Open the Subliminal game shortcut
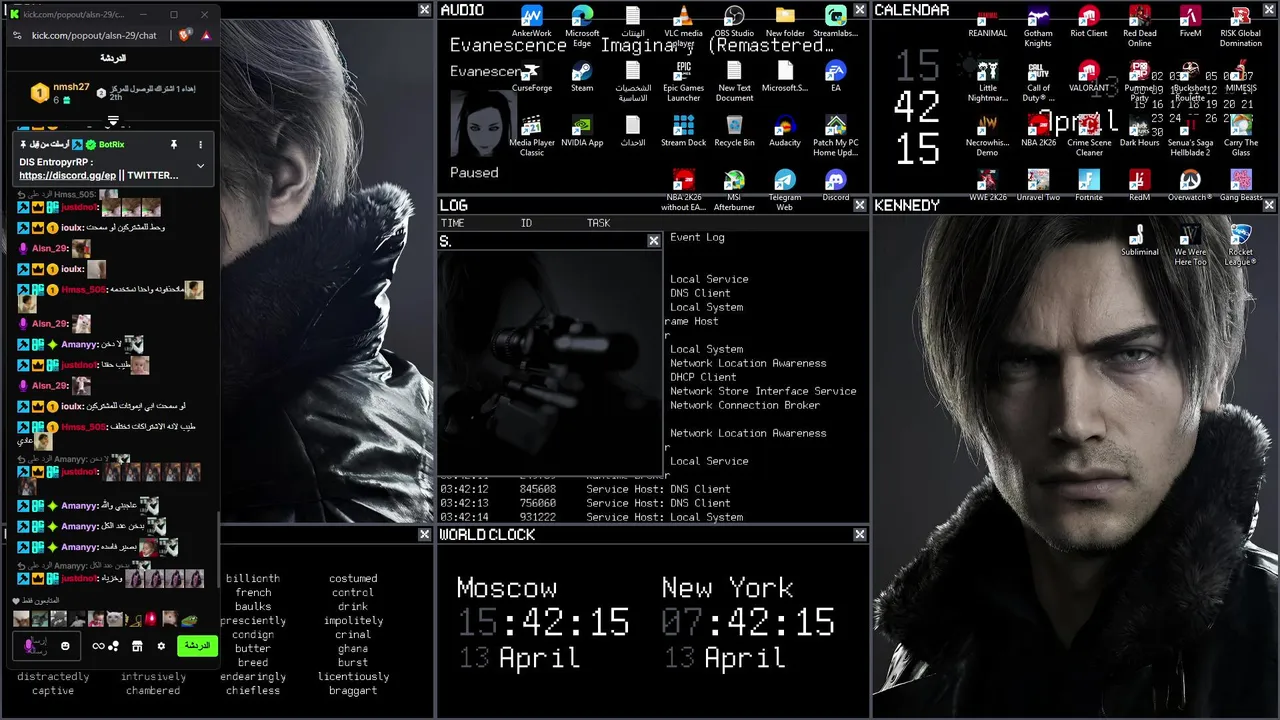 [x=1139, y=241]
